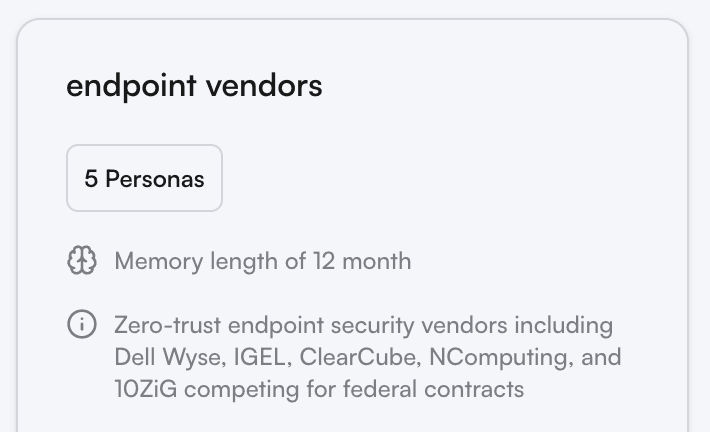Click the "Memory length of 12 month" text
This screenshot has width=710, height=432.
pos(262,262)
